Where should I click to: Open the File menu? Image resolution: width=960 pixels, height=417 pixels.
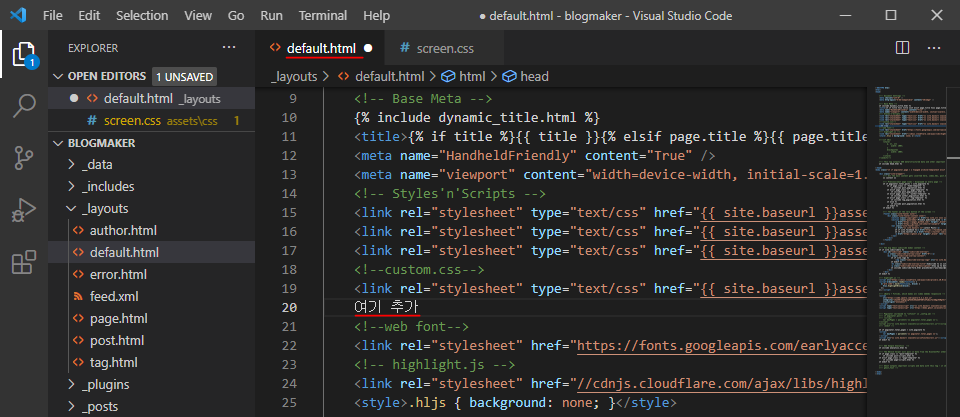pos(53,15)
